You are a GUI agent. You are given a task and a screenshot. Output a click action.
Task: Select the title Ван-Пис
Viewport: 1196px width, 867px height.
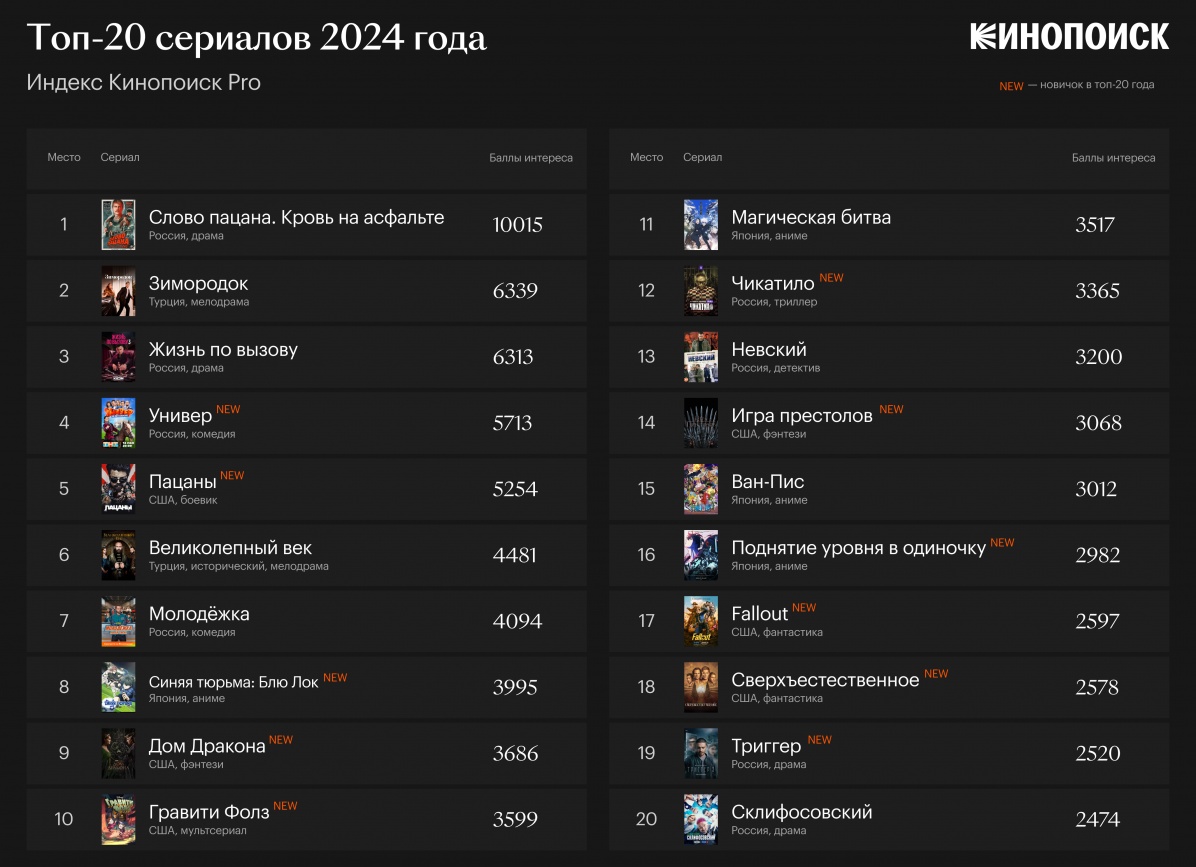click(x=767, y=481)
